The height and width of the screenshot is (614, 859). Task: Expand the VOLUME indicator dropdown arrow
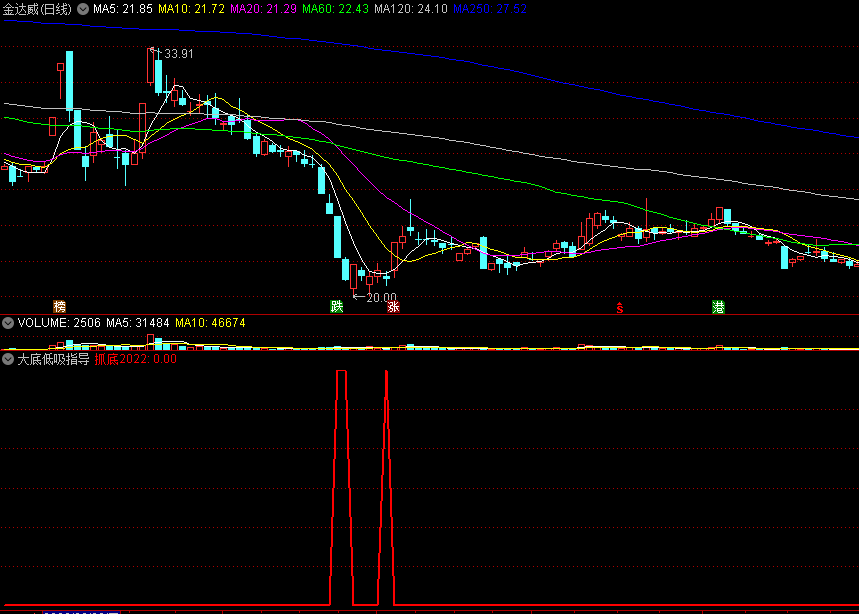tap(8, 323)
